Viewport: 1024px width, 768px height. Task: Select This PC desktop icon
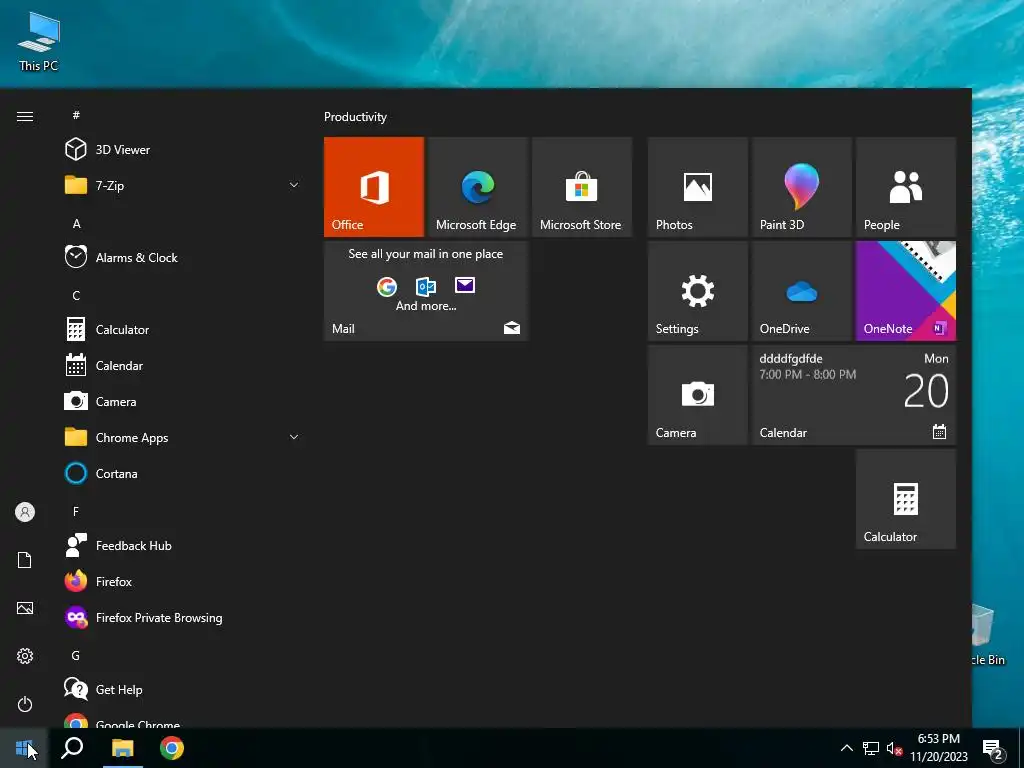click(39, 40)
